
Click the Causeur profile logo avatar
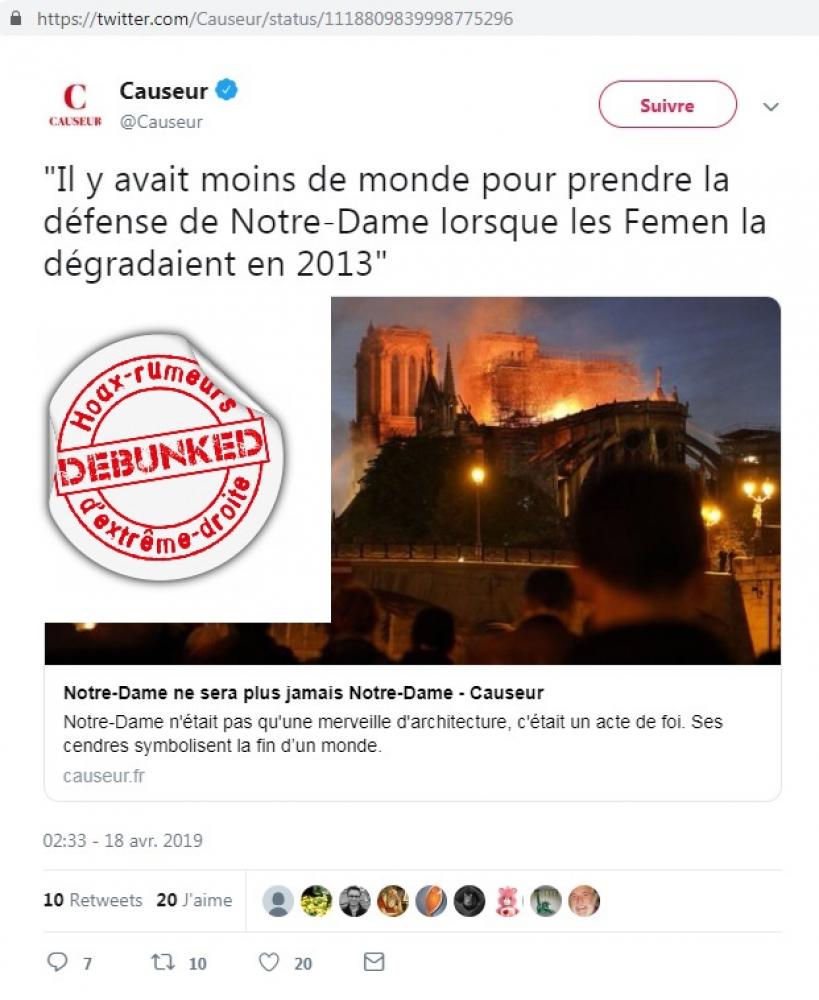click(75, 105)
